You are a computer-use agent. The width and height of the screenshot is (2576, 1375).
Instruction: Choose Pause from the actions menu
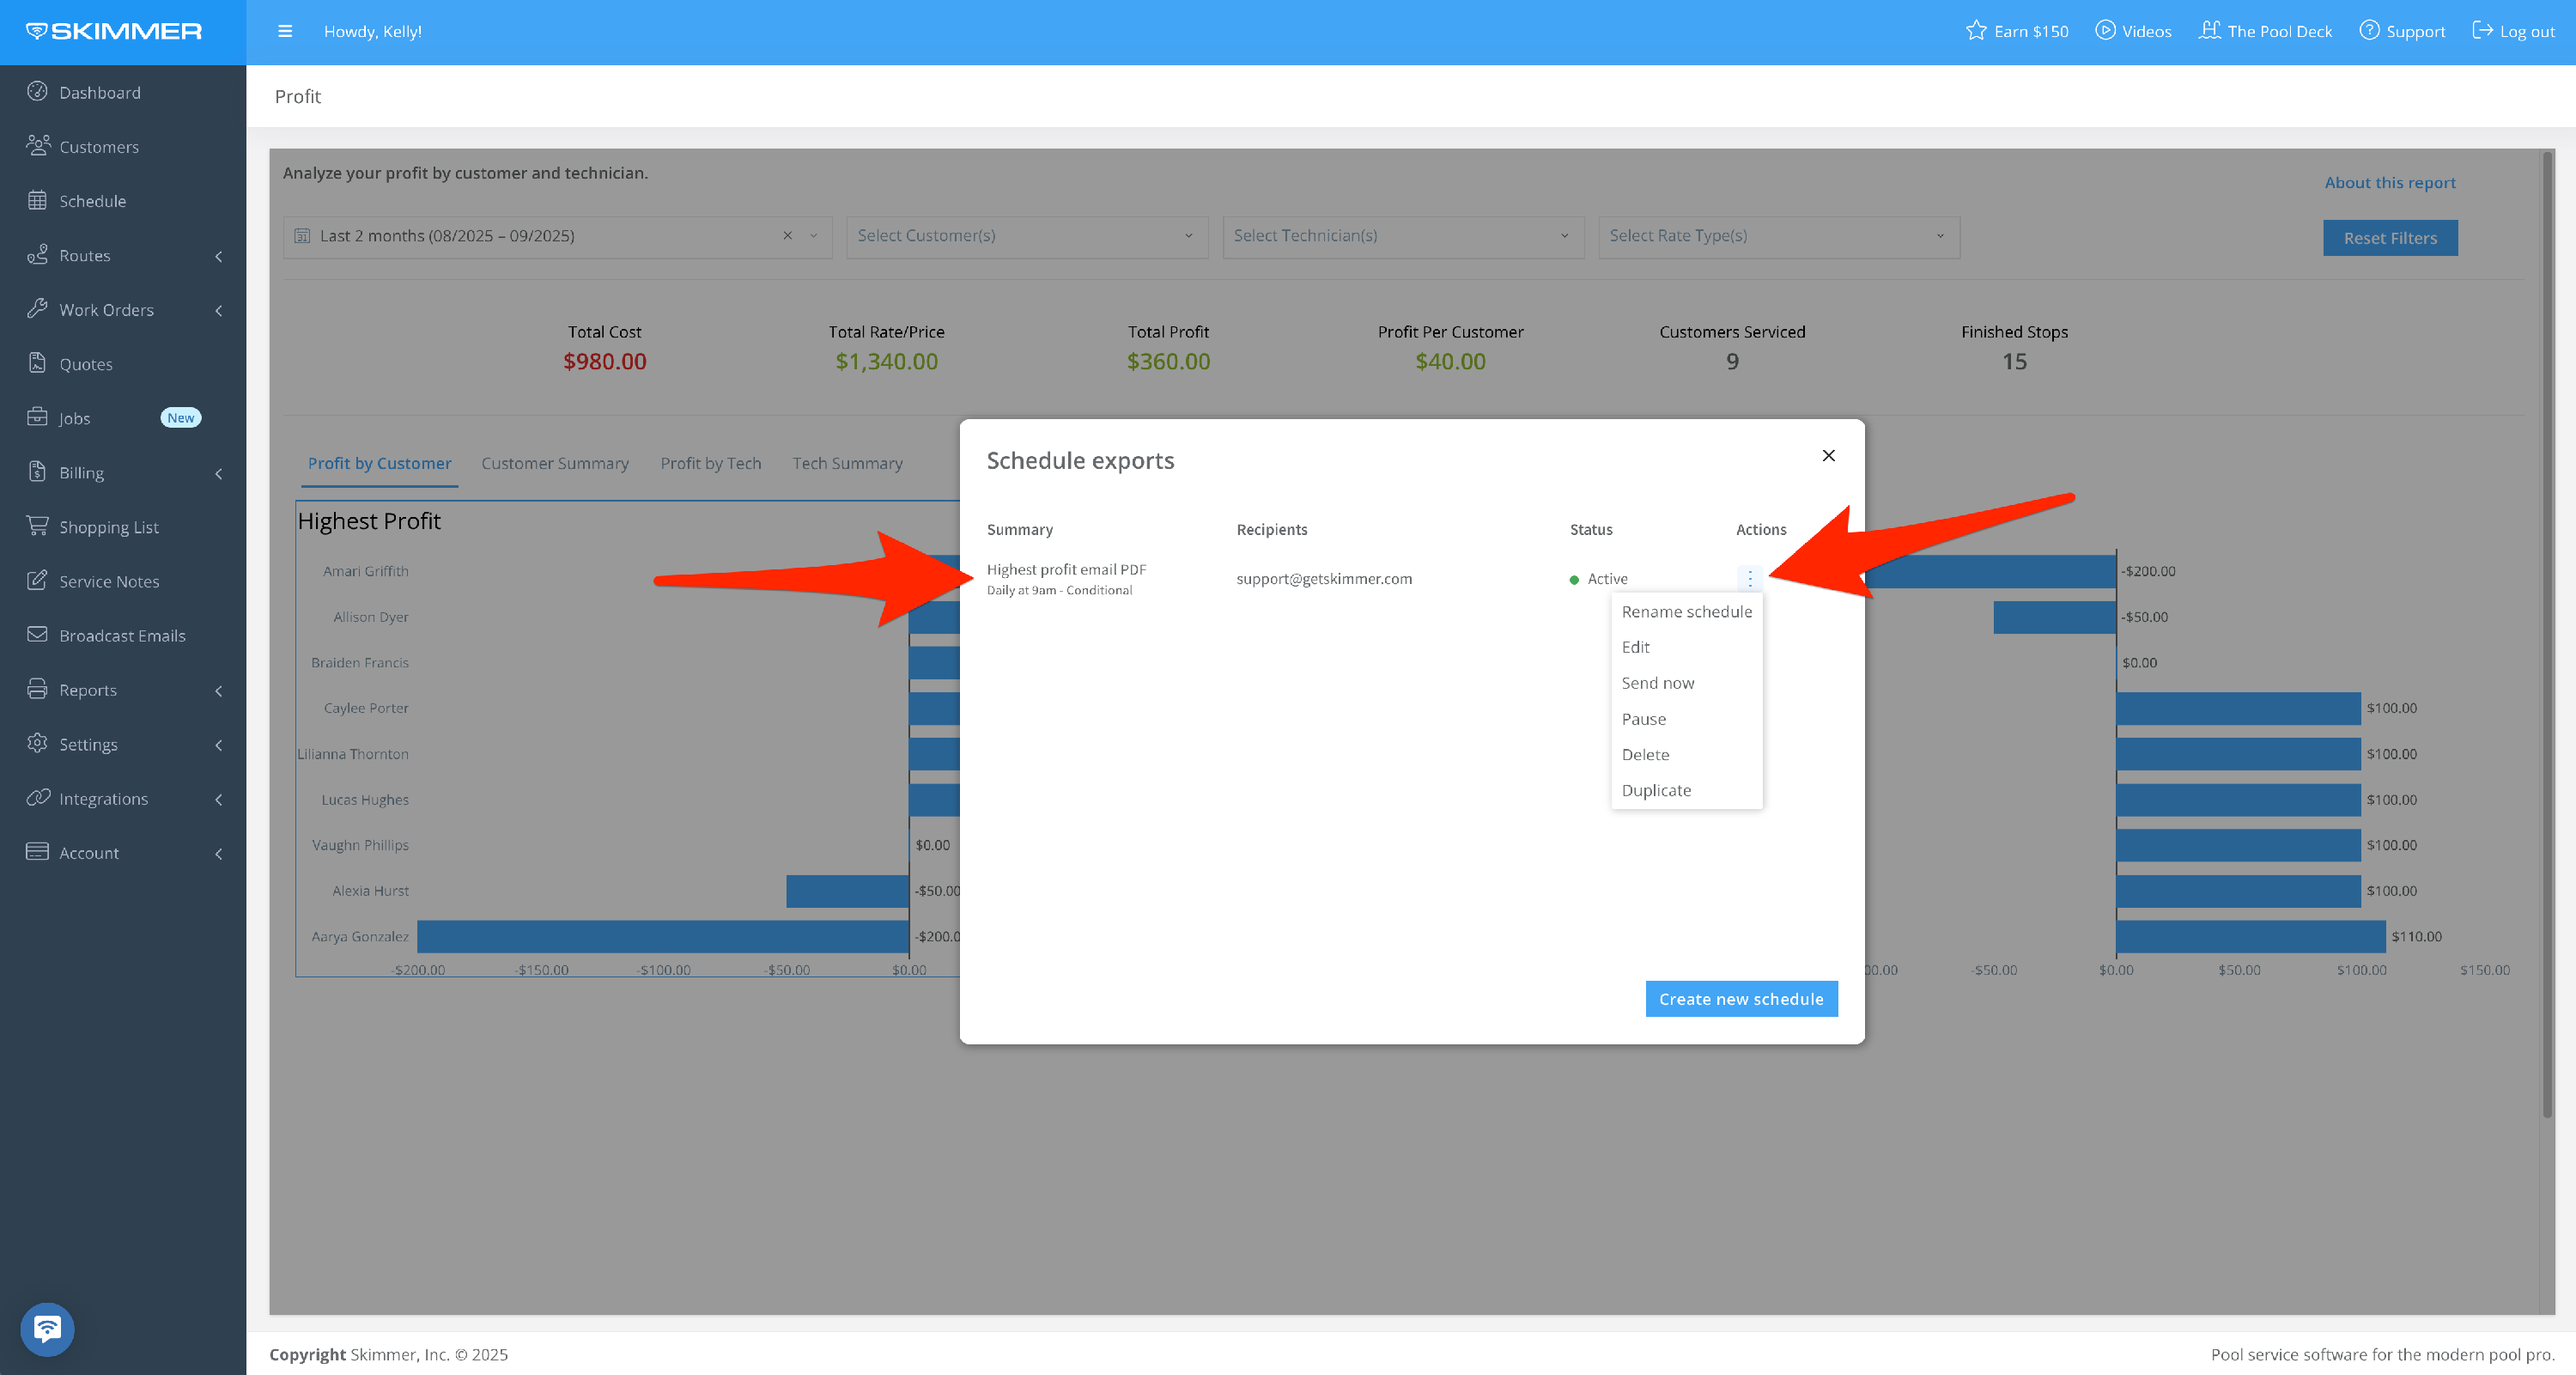pyautogui.click(x=1643, y=719)
